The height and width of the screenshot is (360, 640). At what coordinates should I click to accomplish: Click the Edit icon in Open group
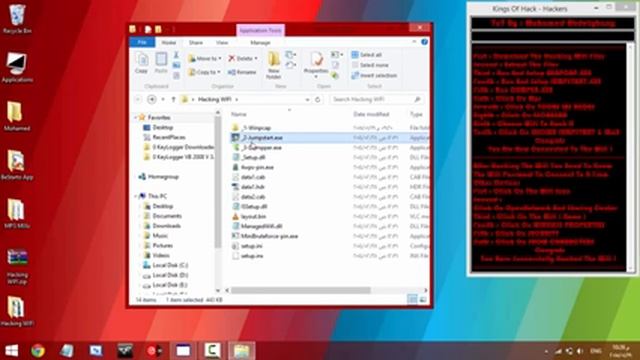[335, 65]
